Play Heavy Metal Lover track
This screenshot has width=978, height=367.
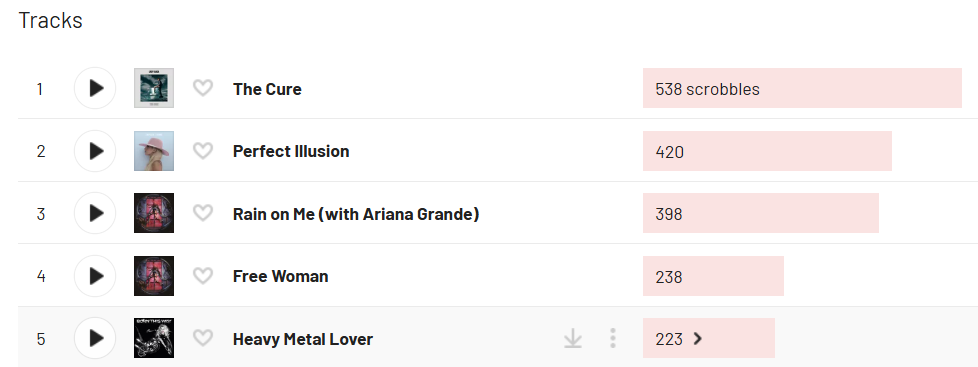coord(95,338)
